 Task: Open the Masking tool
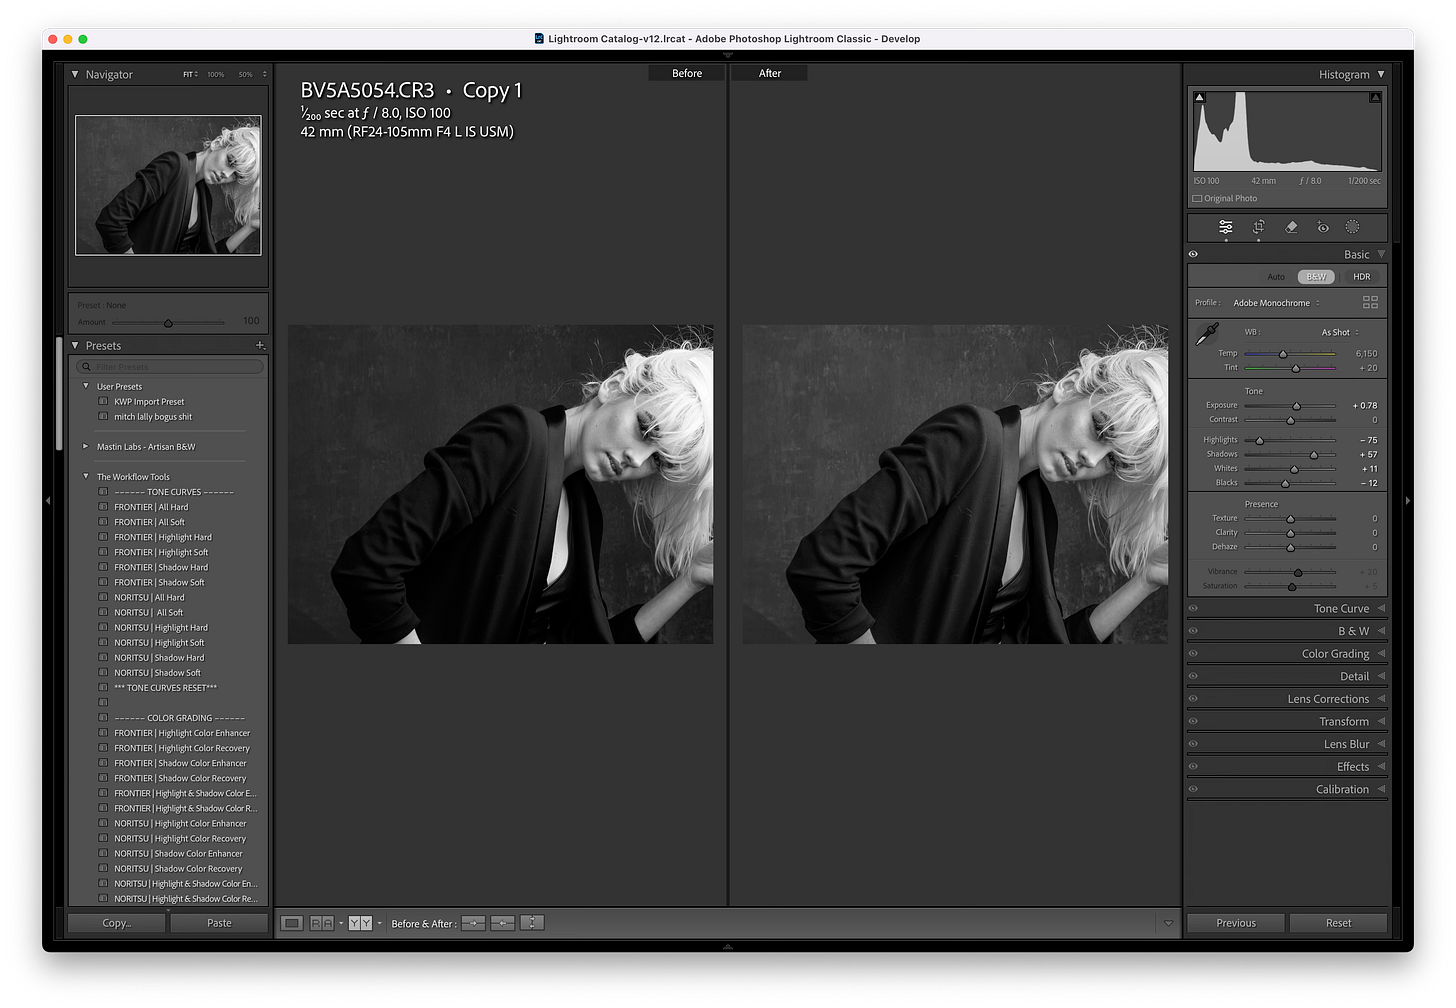1352,227
